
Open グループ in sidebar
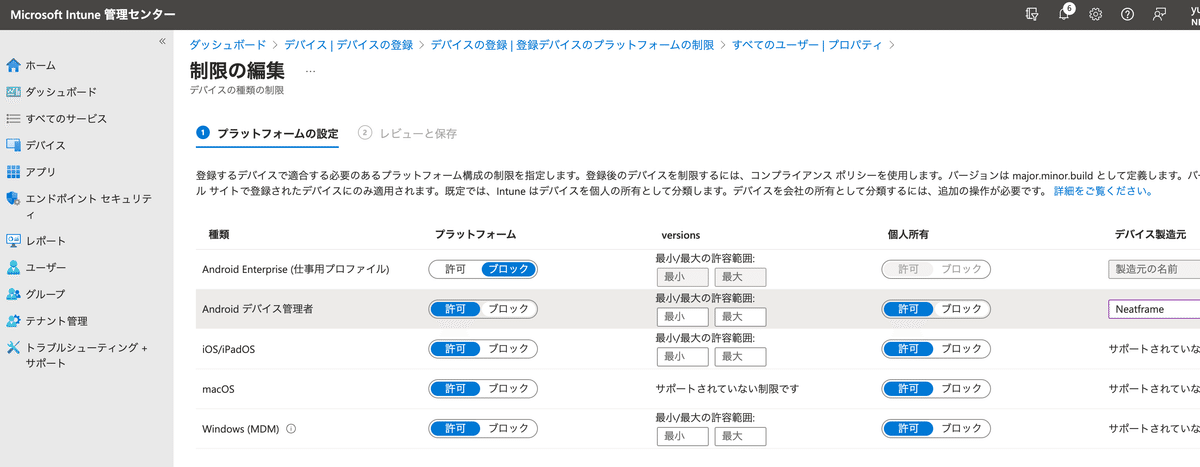46,294
